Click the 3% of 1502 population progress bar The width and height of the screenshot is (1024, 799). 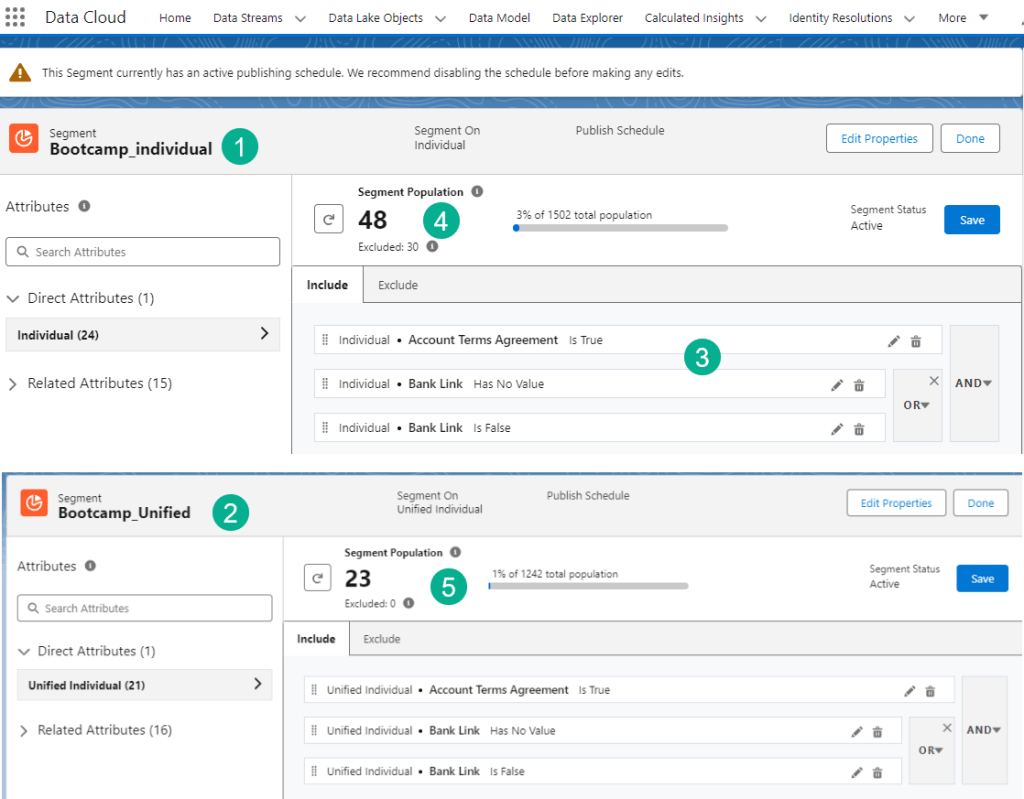(x=620, y=228)
